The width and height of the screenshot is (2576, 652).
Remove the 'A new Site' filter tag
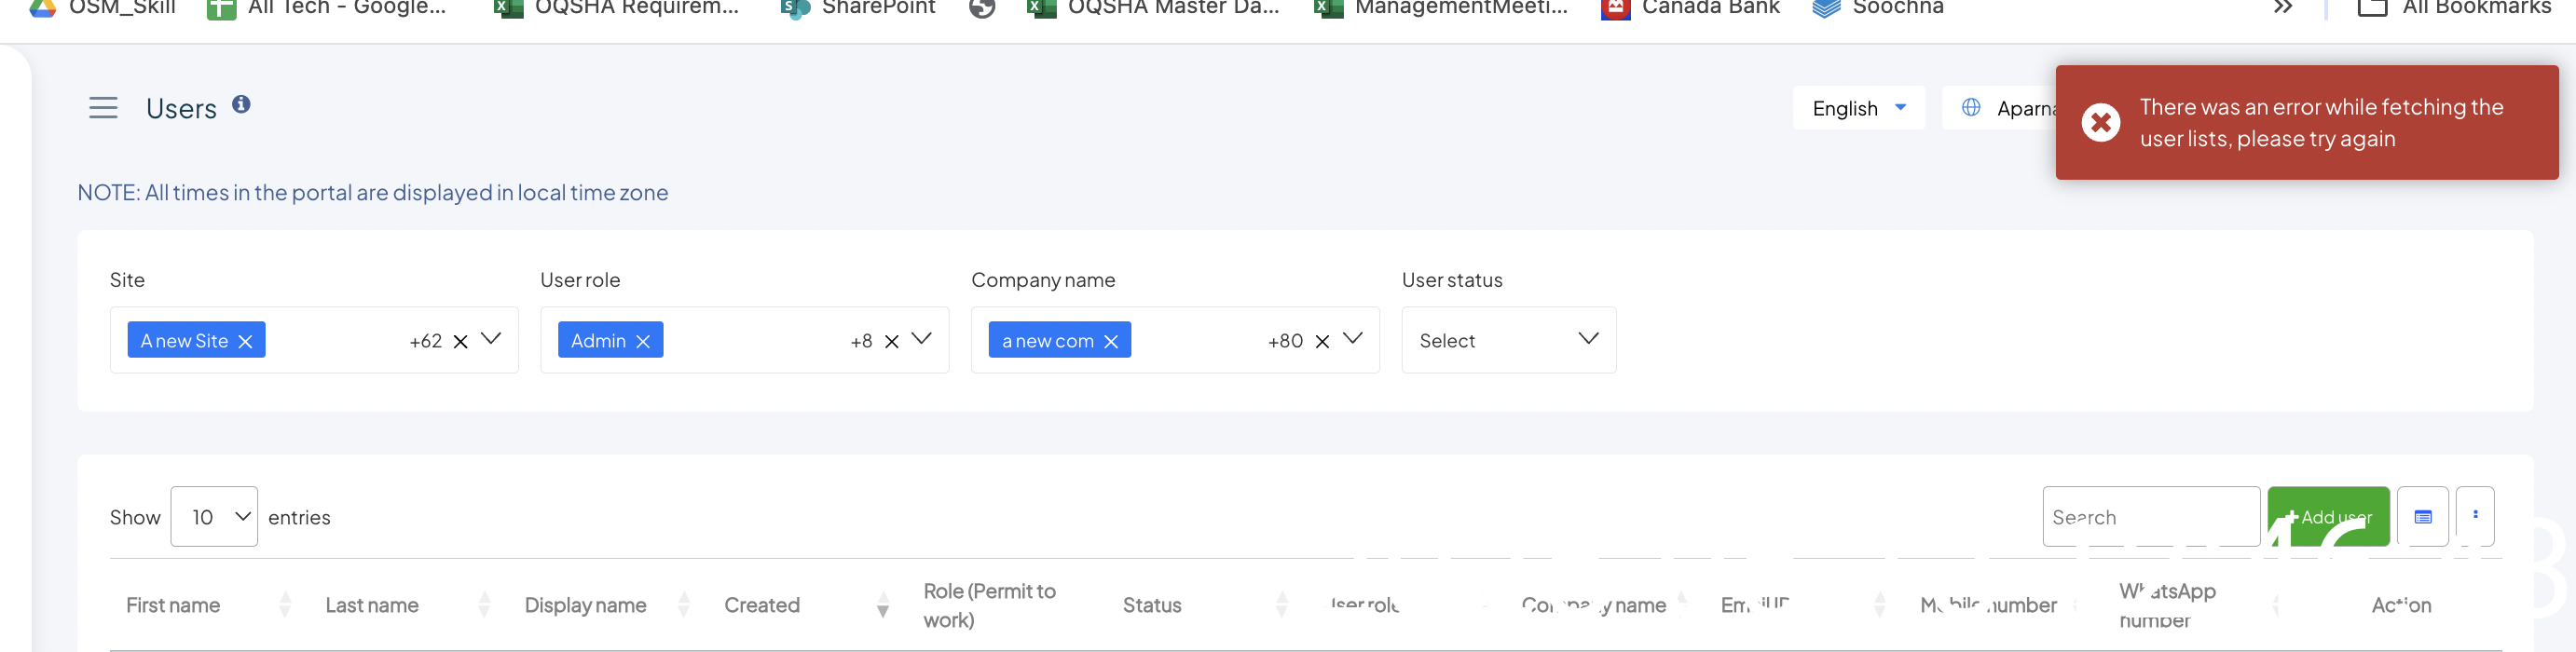[246, 342]
